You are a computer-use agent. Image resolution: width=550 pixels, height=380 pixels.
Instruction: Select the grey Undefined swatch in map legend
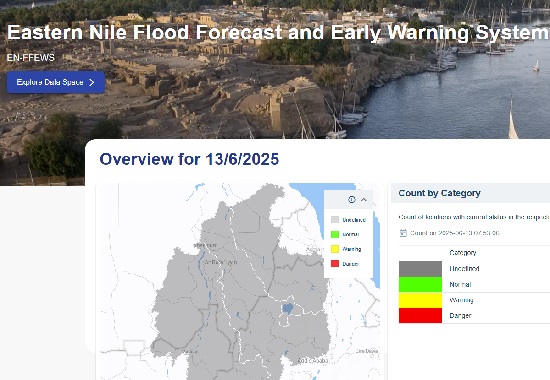tap(335, 220)
